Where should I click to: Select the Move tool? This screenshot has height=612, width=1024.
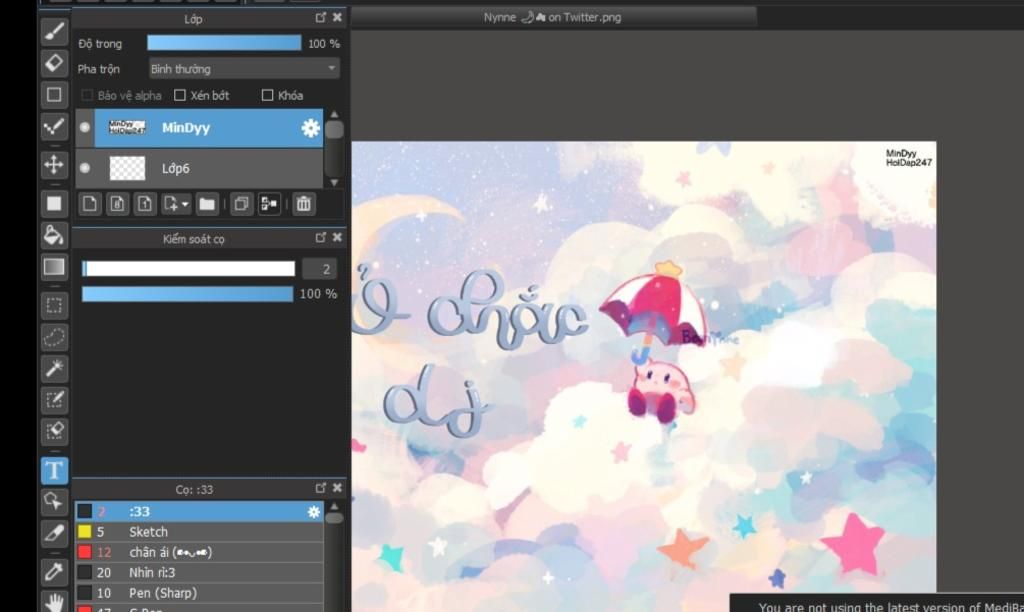(54, 165)
